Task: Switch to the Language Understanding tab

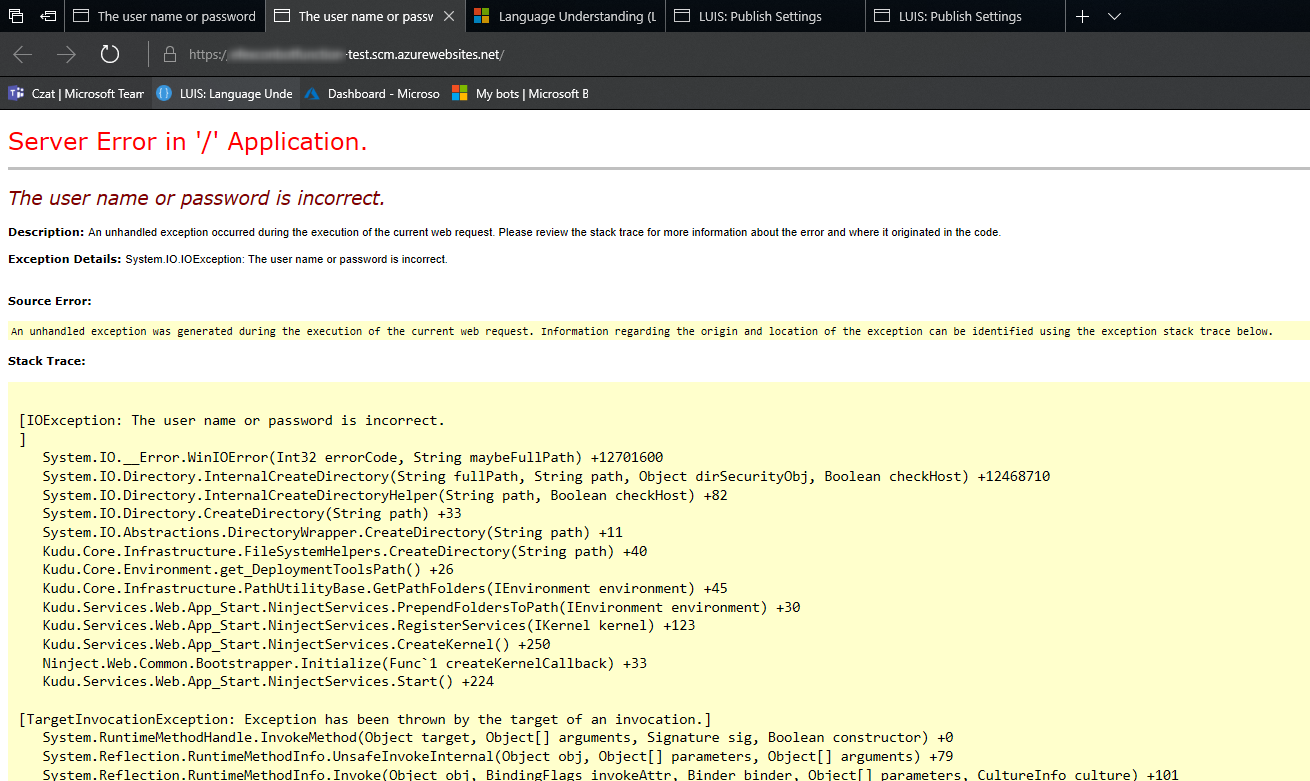Action: tap(565, 16)
